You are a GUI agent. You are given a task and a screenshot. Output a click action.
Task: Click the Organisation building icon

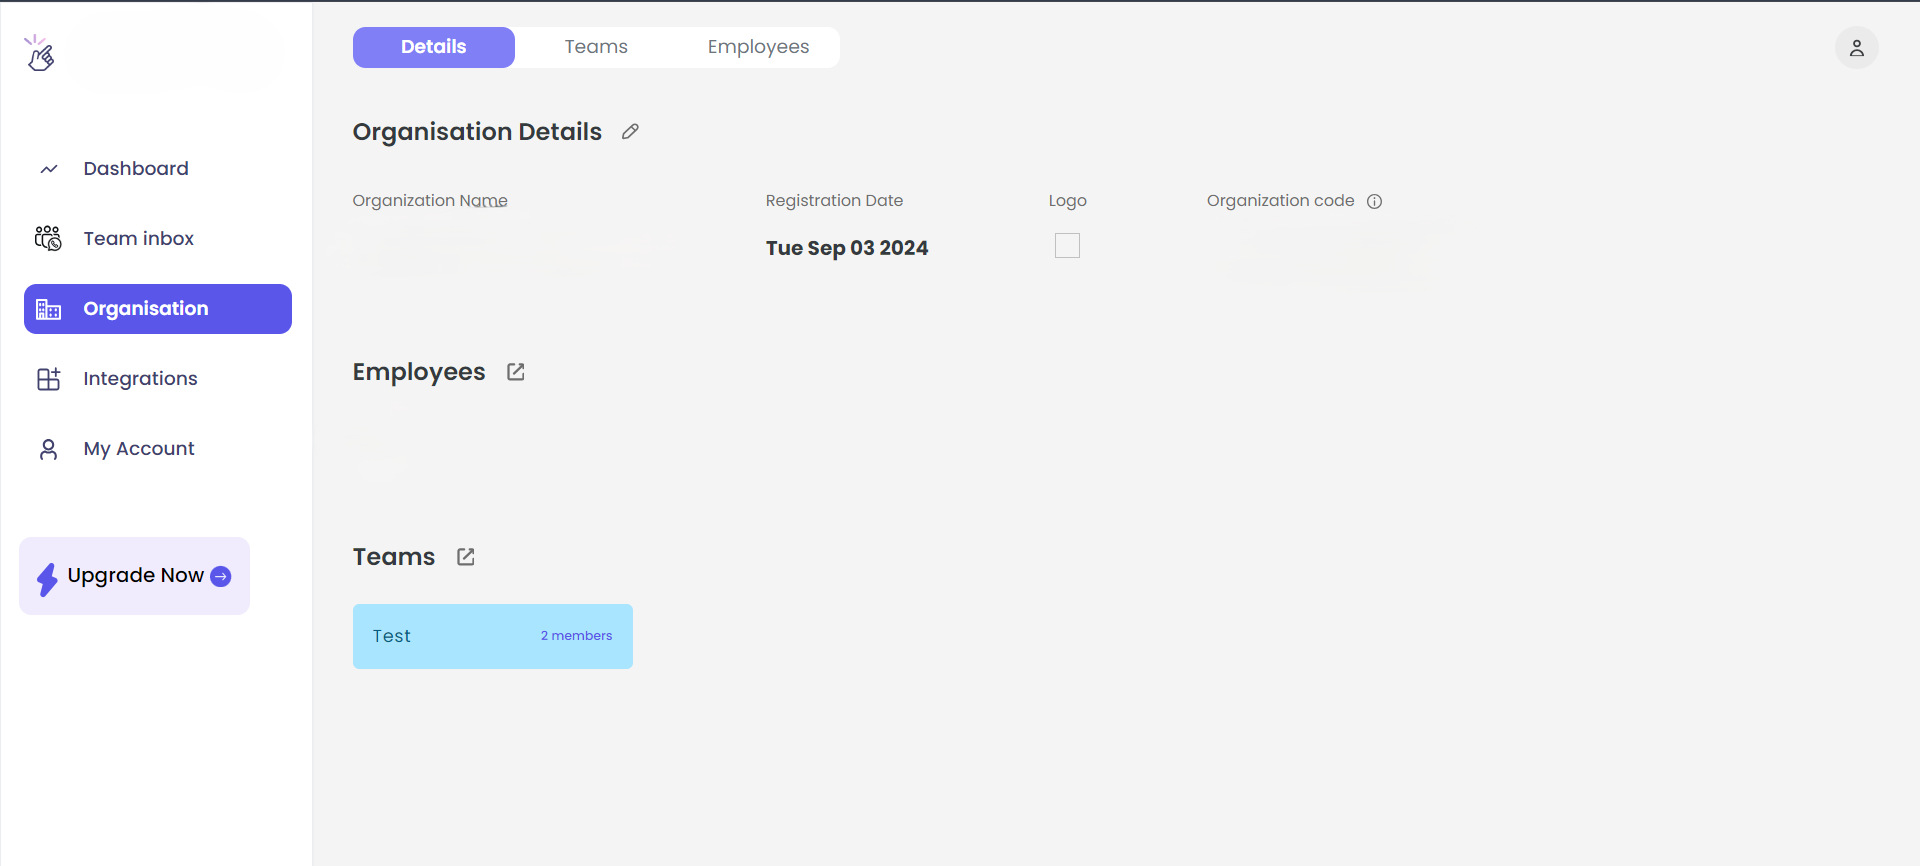click(x=48, y=309)
